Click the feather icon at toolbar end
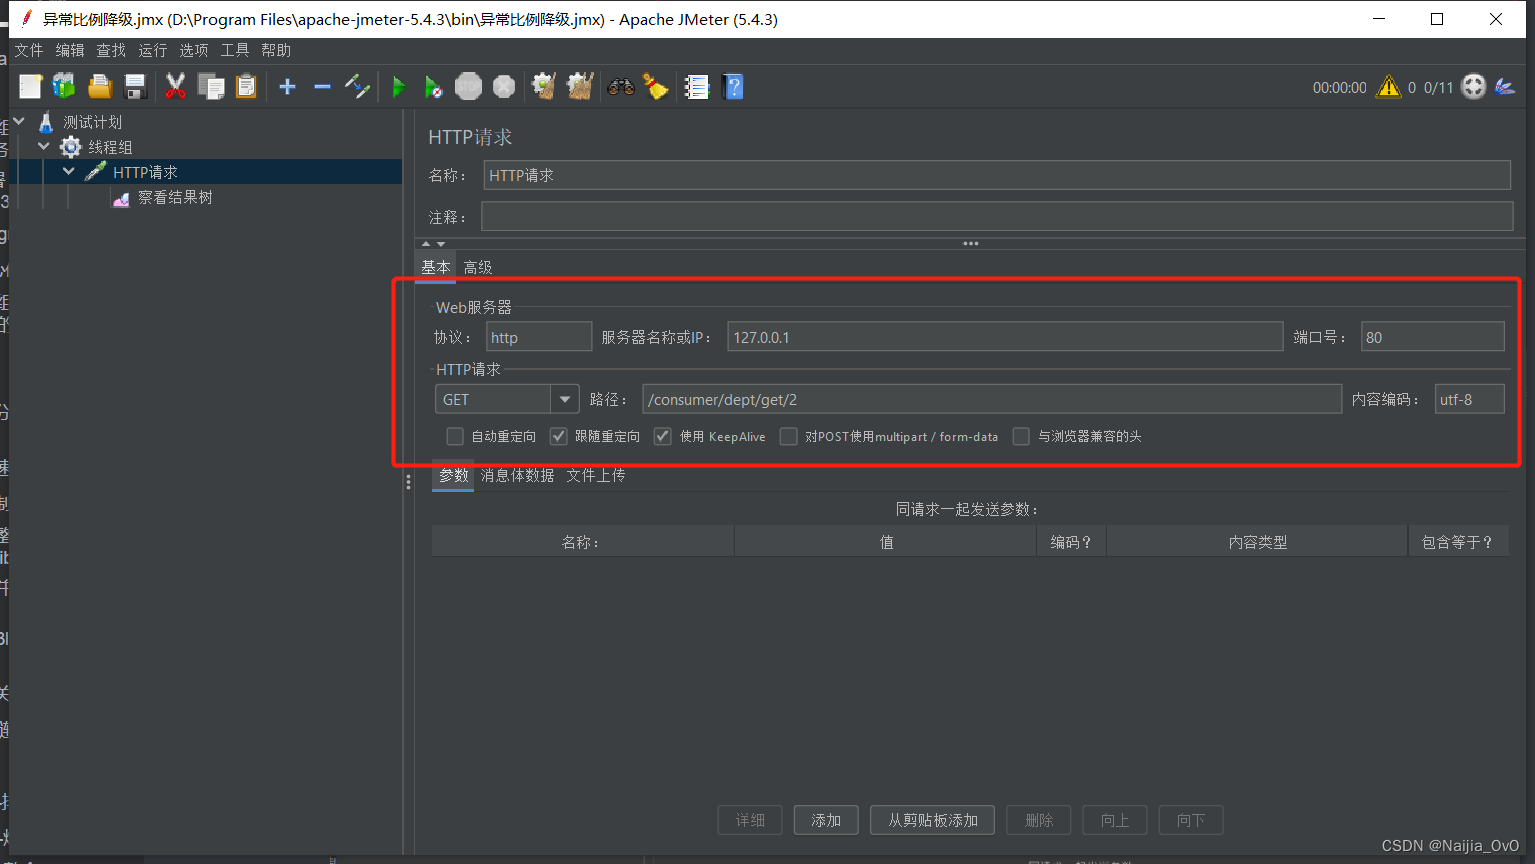Screen dimensions: 1535x864 pyautogui.click(x=1505, y=87)
